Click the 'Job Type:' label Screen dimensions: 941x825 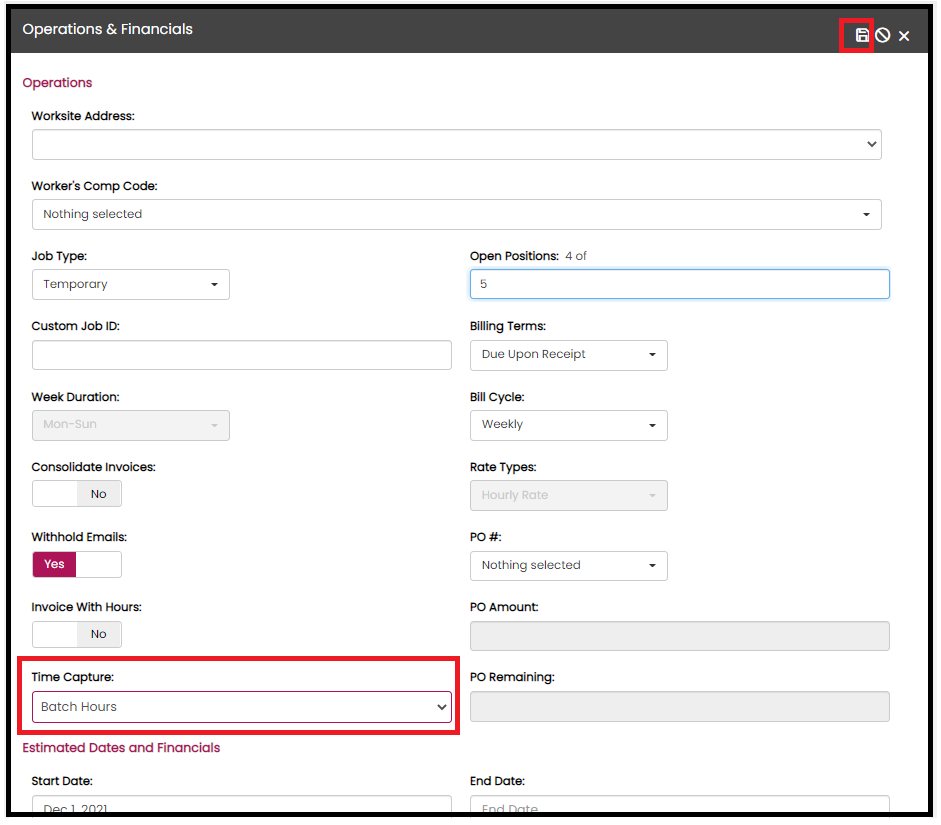[x=59, y=256]
